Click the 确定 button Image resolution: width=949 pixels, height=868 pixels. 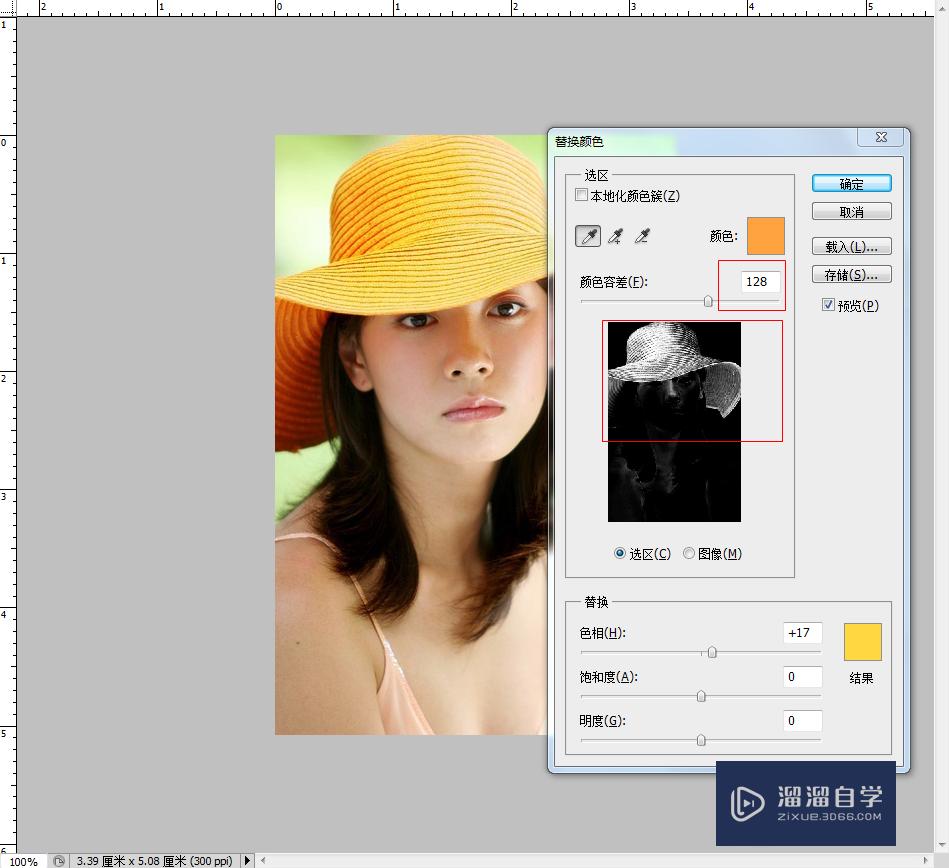tap(851, 183)
